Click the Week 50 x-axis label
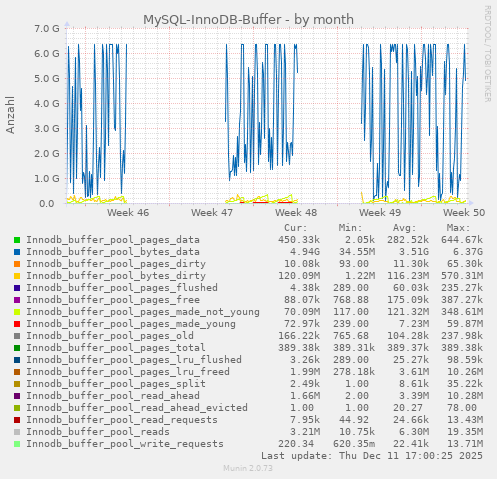Screen dimensions: 497x479 (464, 213)
